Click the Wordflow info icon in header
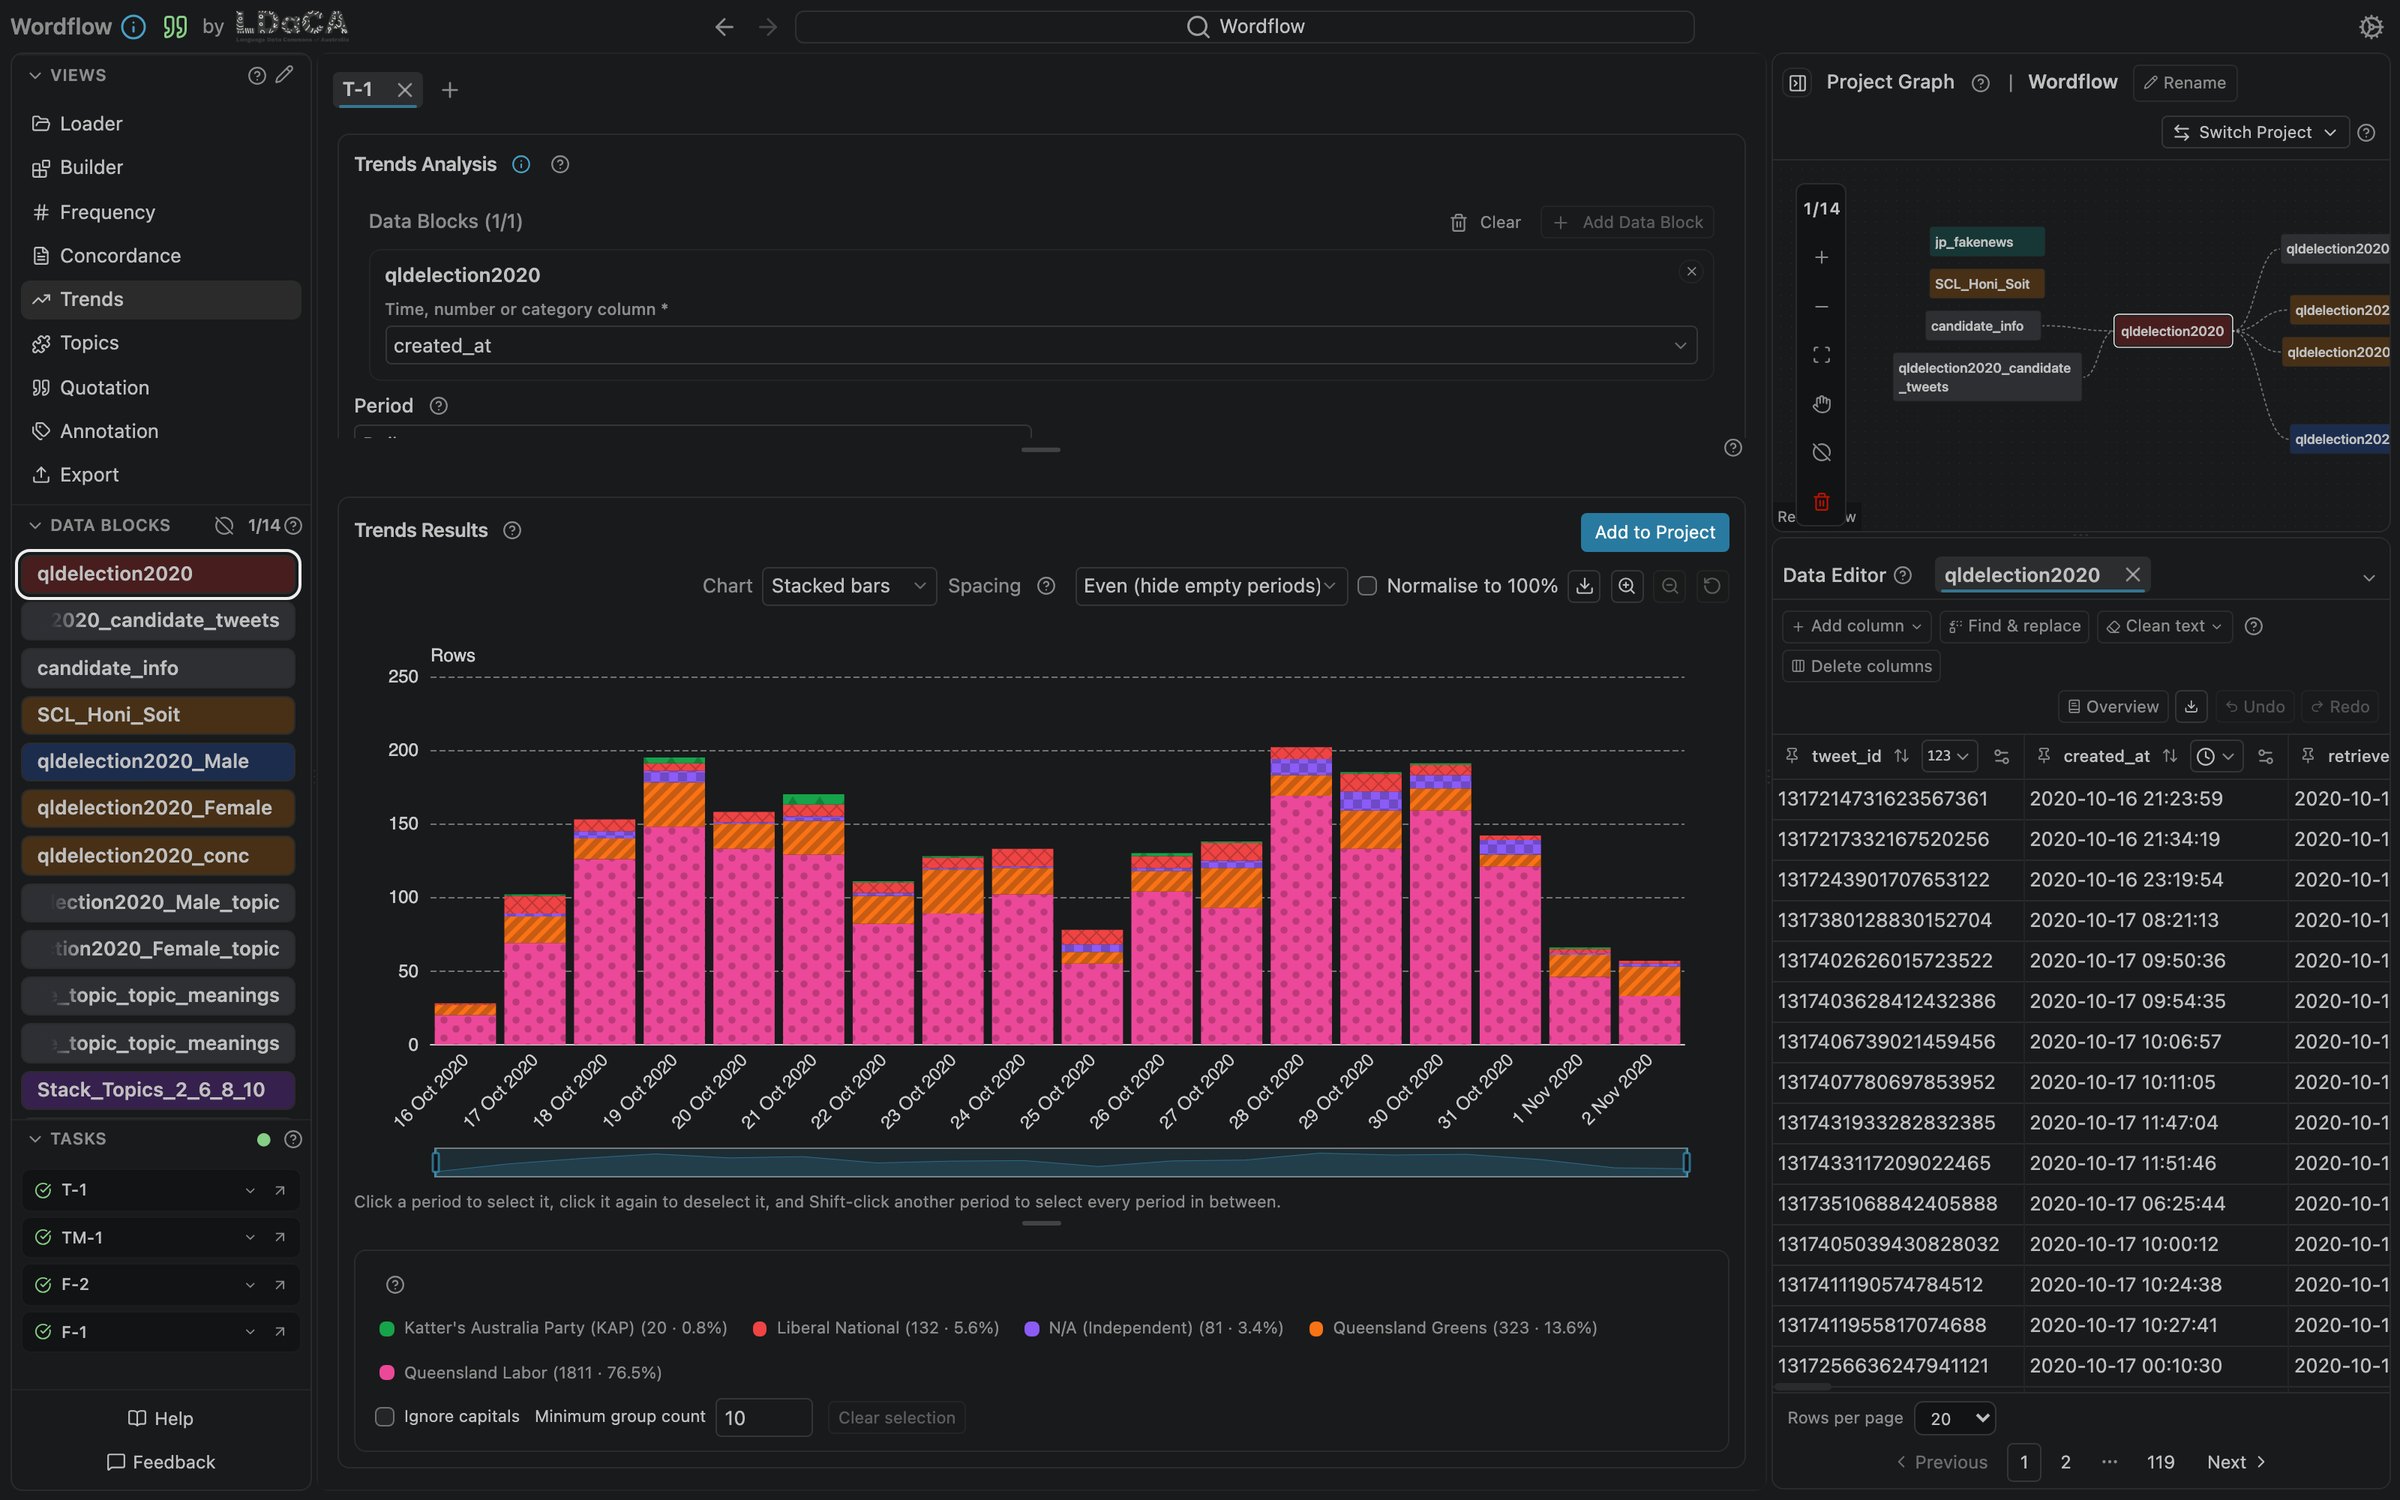The width and height of the screenshot is (2400, 1500). click(x=133, y=27)
